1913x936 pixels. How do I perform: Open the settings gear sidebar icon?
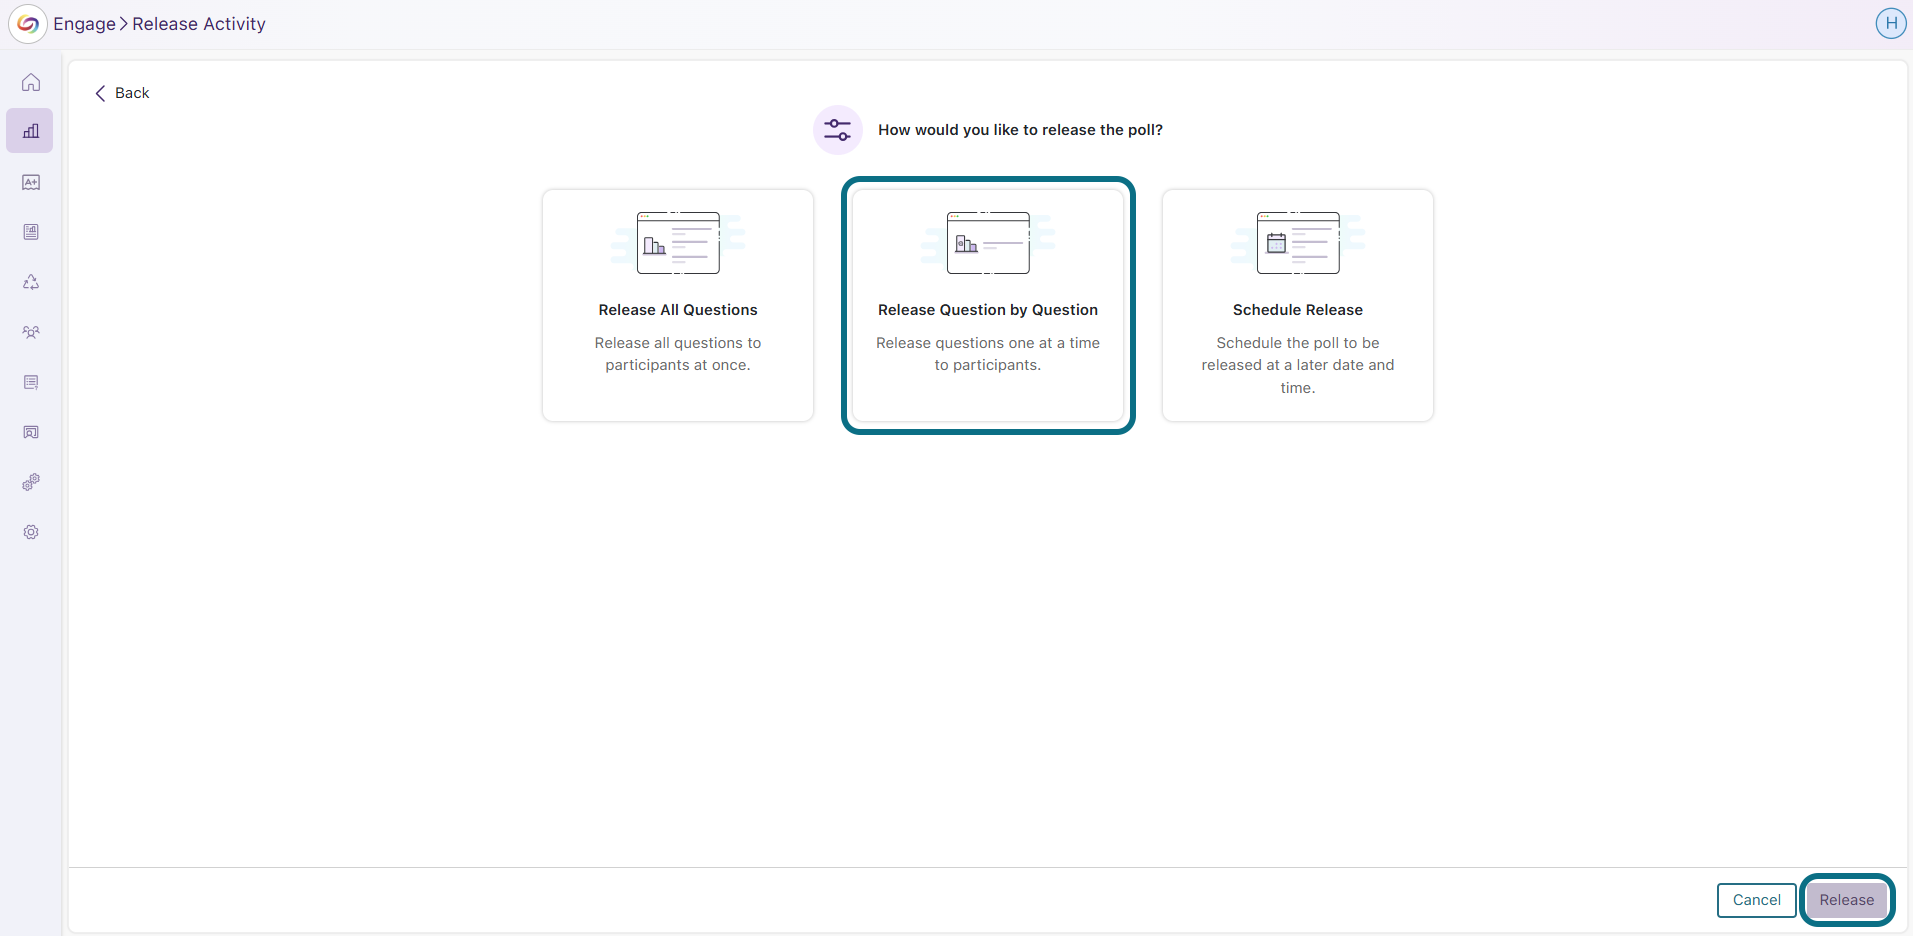[x=31, y=532]
